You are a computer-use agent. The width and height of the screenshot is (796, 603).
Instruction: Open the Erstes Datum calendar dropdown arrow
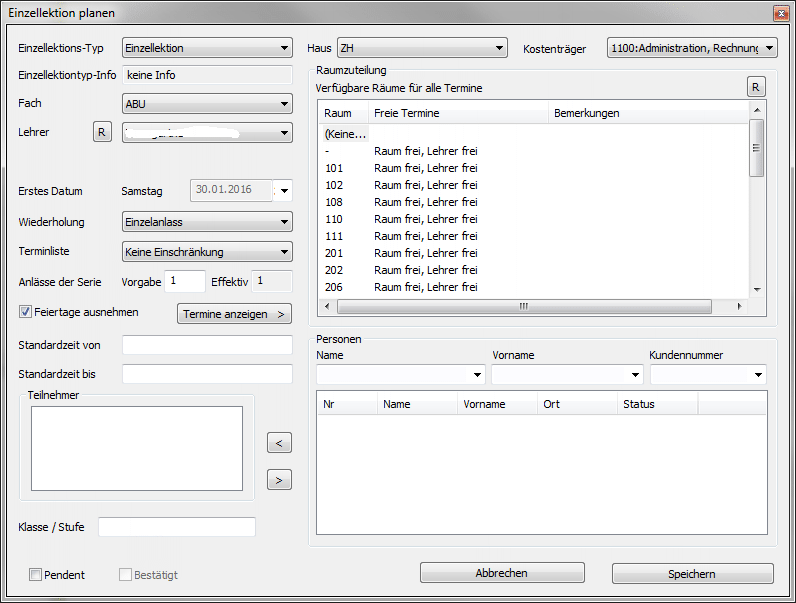[x=285, y=191]
